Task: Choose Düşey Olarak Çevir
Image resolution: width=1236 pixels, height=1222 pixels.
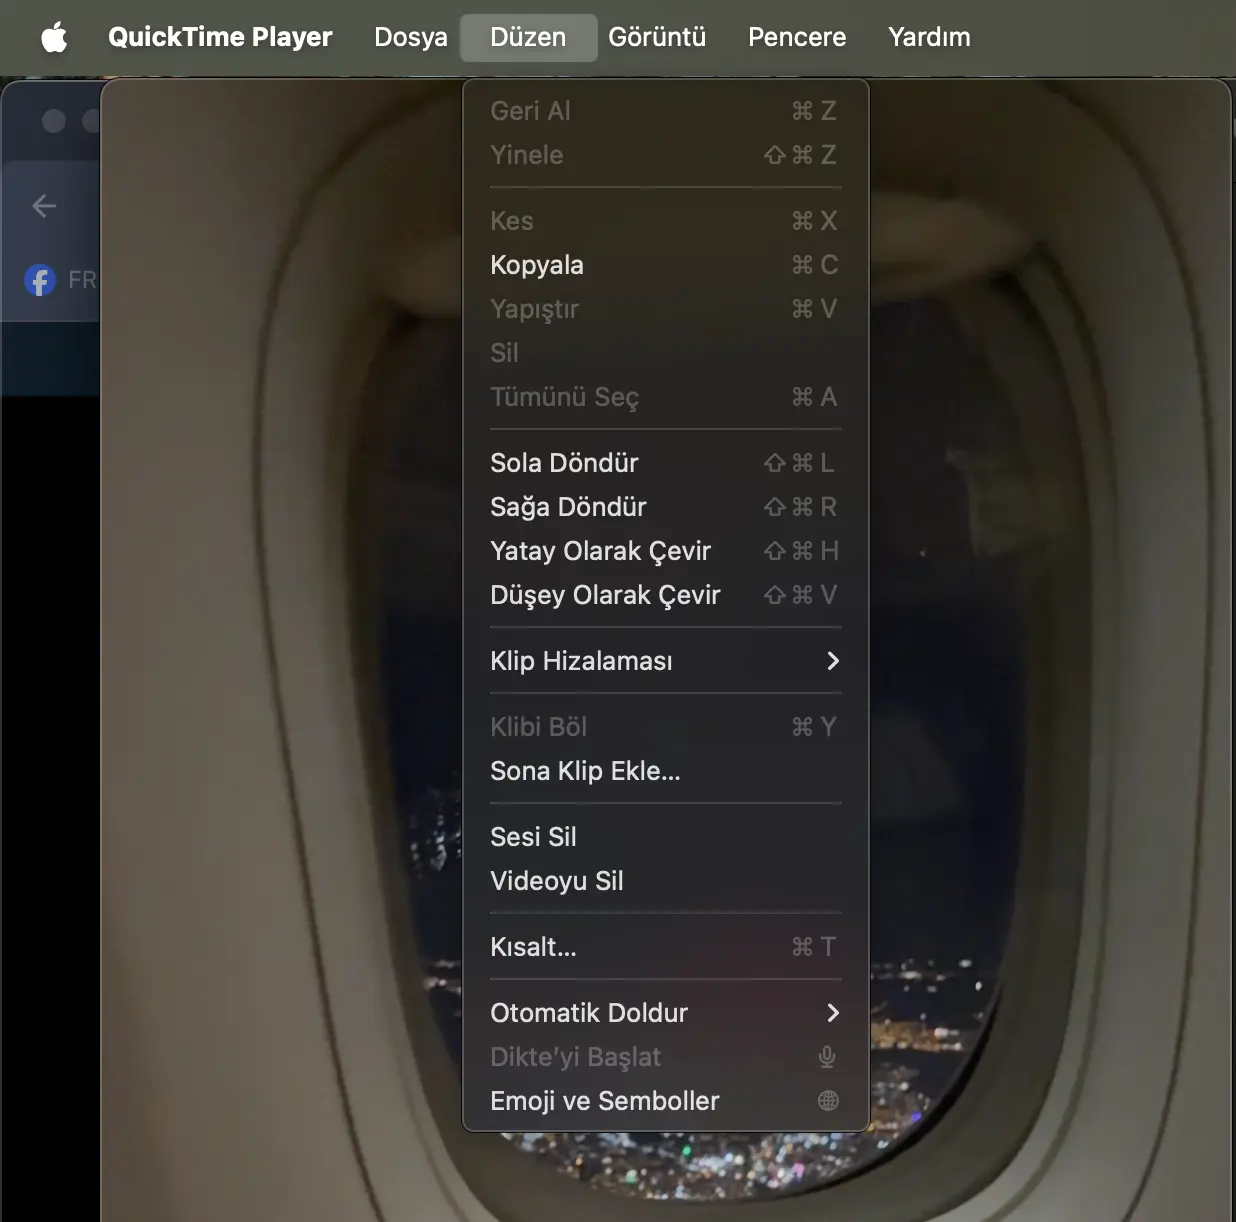Action: point(665,595)
